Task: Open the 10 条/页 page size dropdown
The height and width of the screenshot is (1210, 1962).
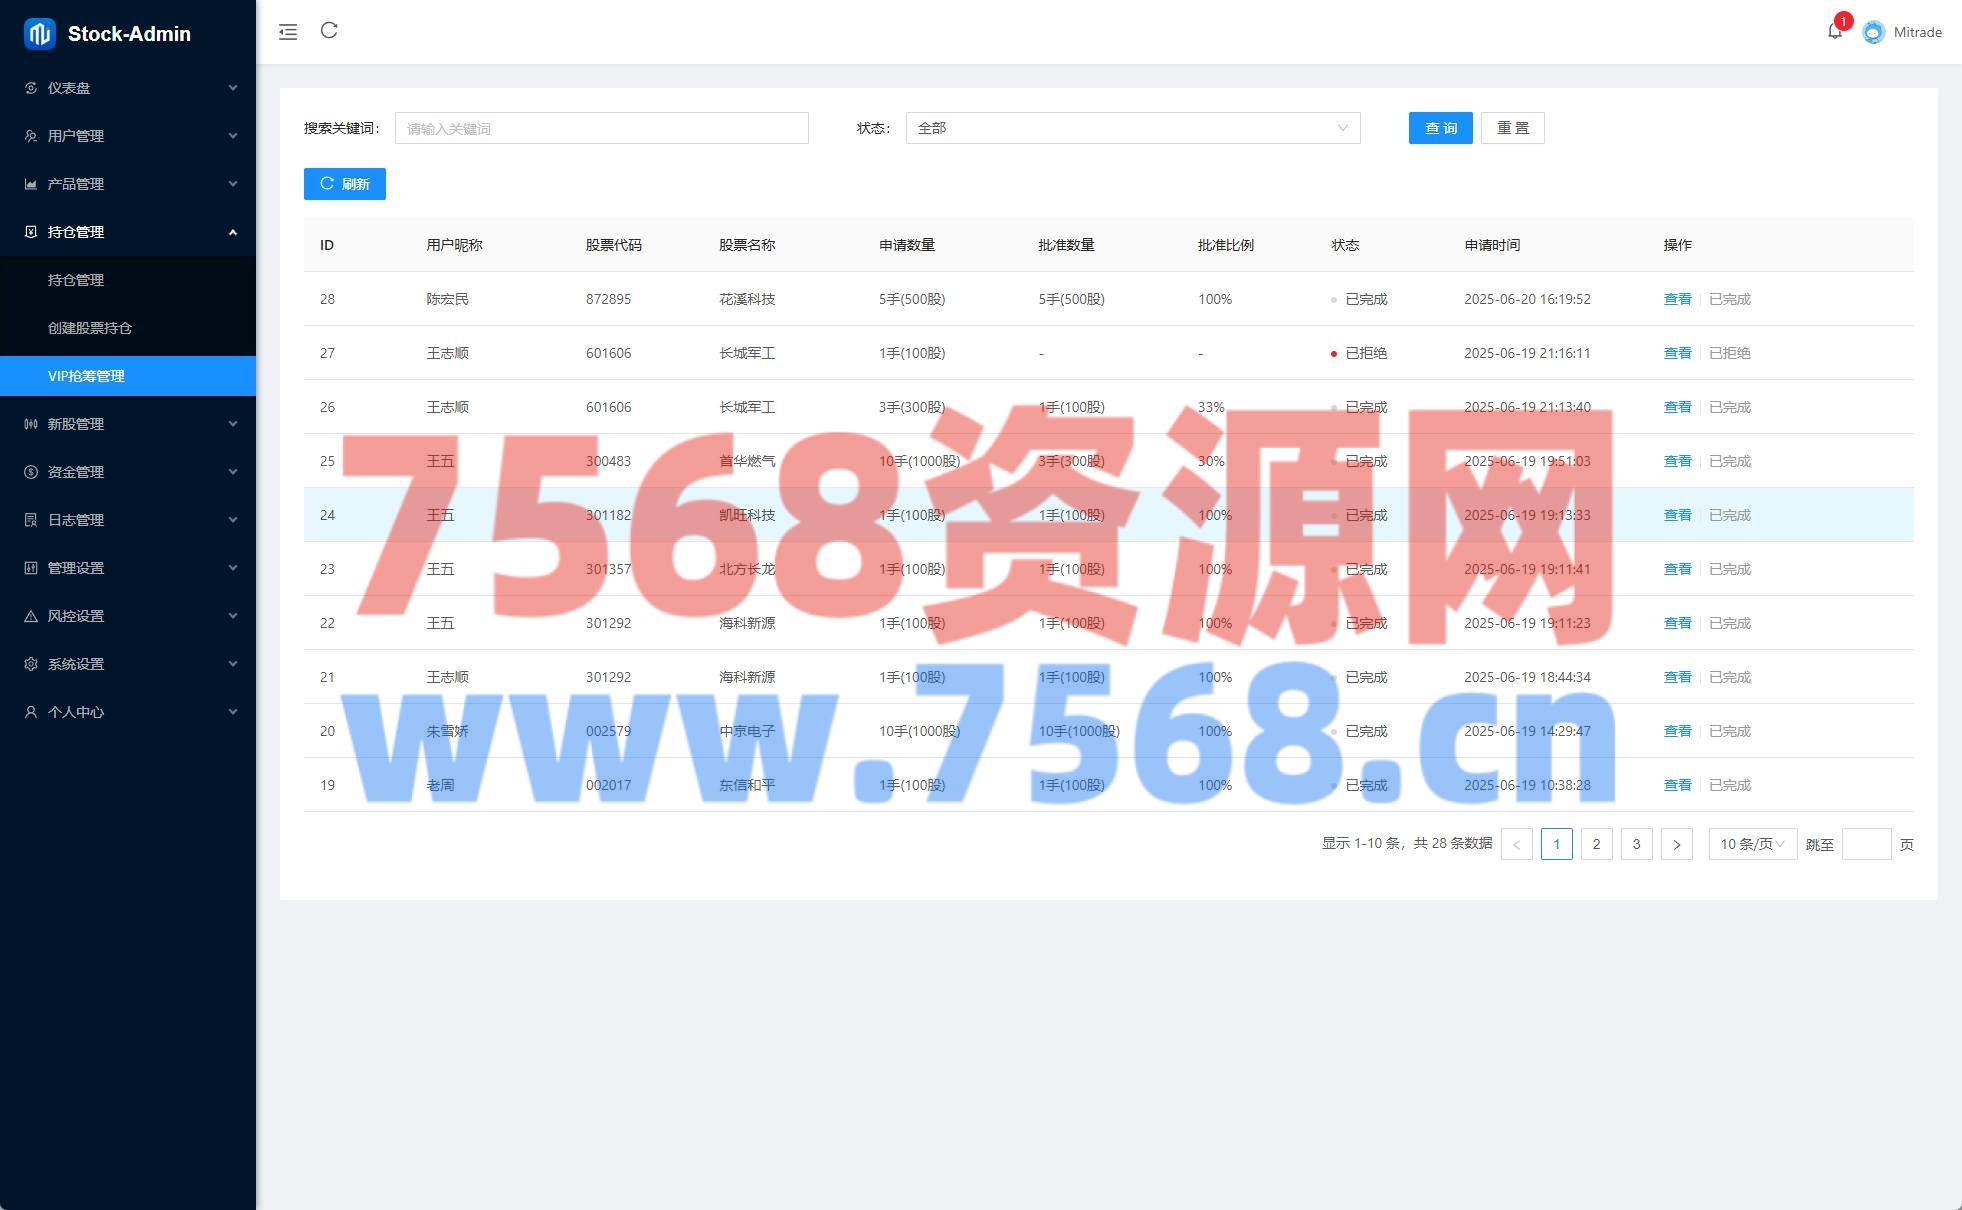Action: point(1752,844)
